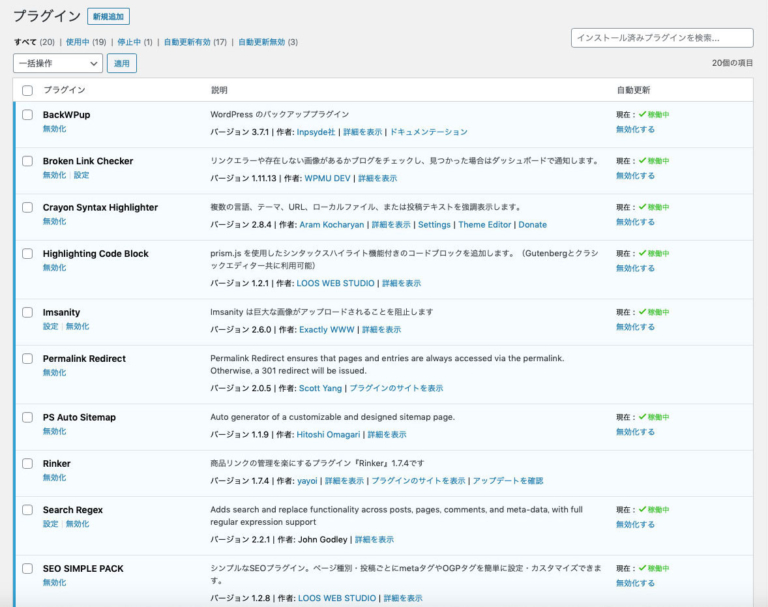The height and width of the screenshot is (607, 768).
Task: Tick the Highlighting Code Block checkbox
Action: [x=27, y=254]
